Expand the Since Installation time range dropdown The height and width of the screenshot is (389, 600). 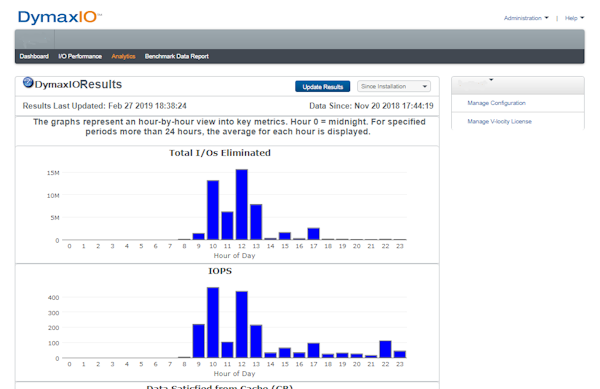click(x=394, y=86)
